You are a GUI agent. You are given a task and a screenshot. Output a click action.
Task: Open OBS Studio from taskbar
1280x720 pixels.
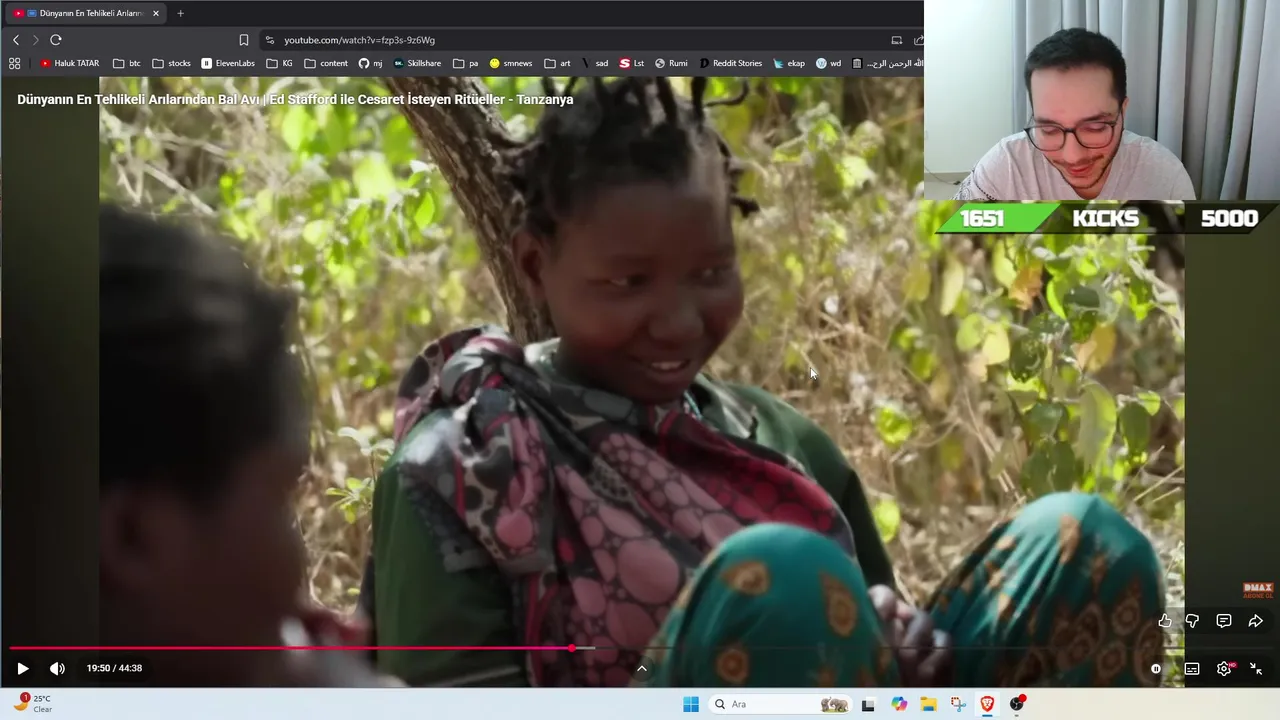click(x=1017, y=704)
